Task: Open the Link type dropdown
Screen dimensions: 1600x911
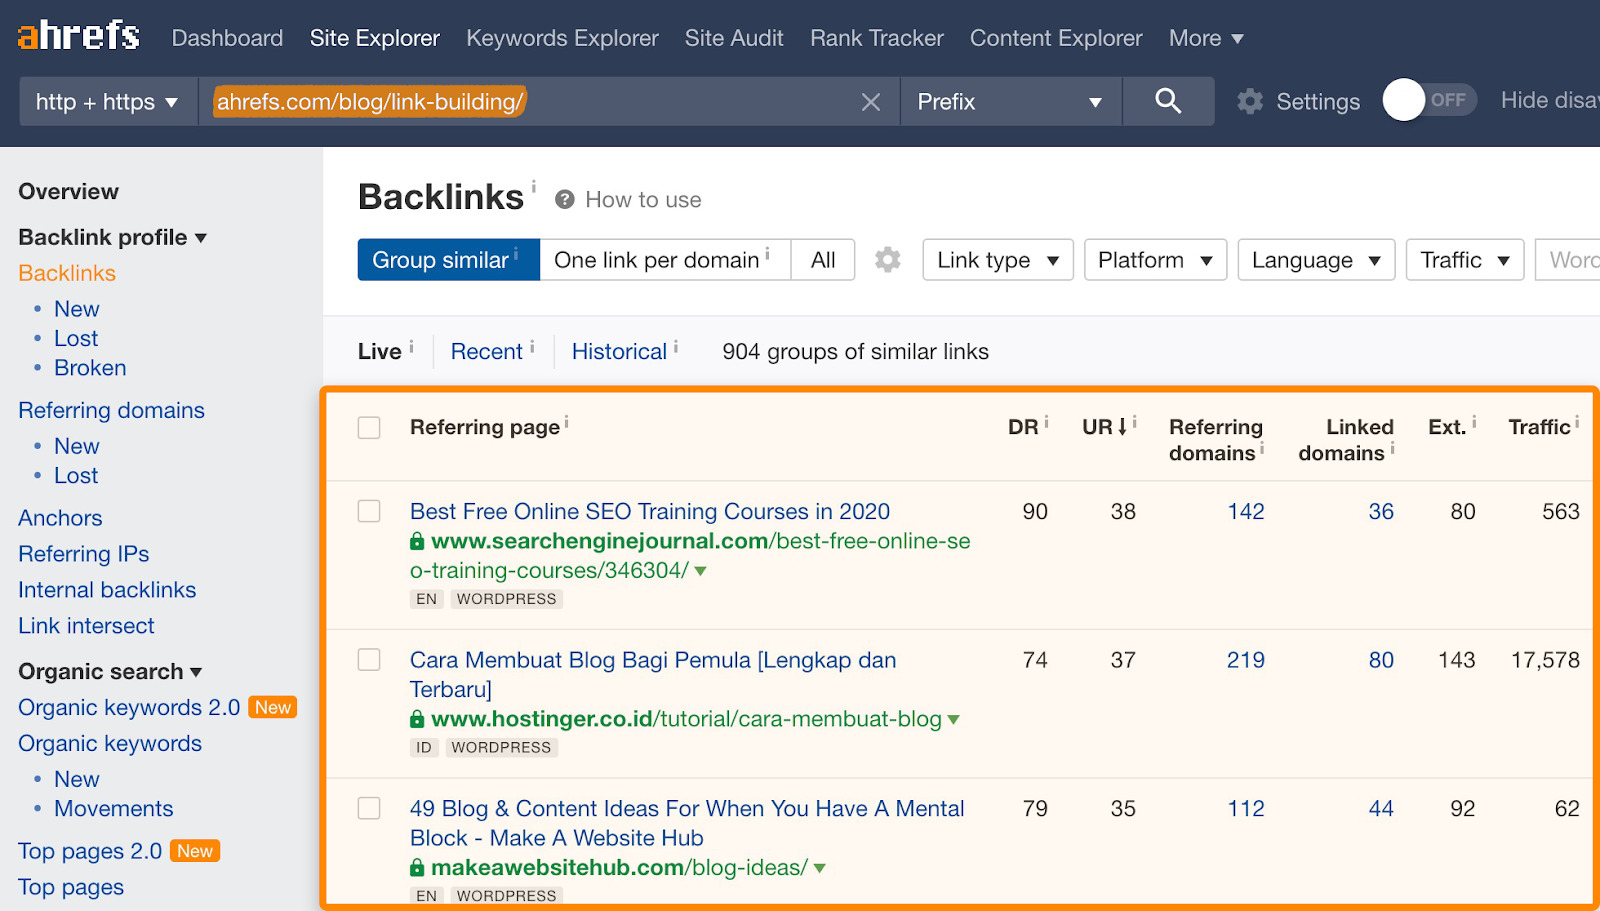Action: click(x=997, y=260)
